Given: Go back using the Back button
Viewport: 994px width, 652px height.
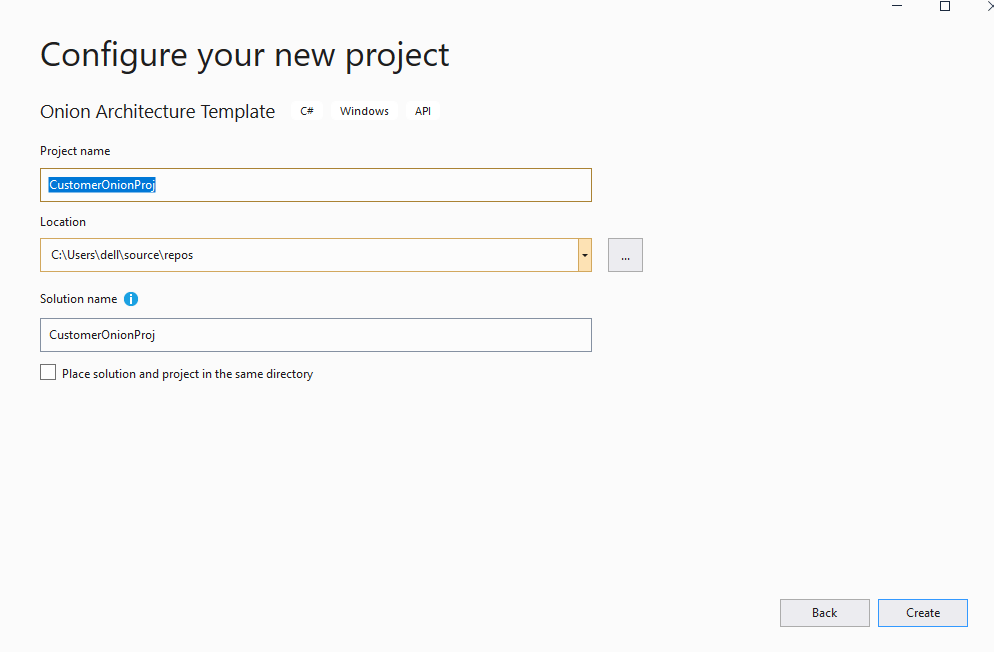Looking at the screenshot, I should coord(824,612).
